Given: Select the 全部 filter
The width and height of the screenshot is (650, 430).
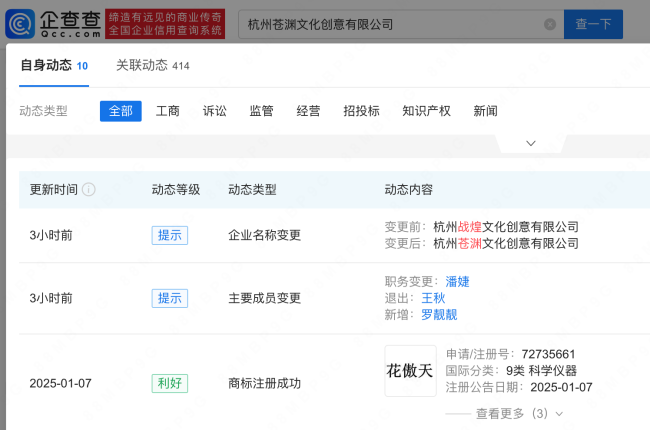Looking at the screenshot, I should point(121,111).
